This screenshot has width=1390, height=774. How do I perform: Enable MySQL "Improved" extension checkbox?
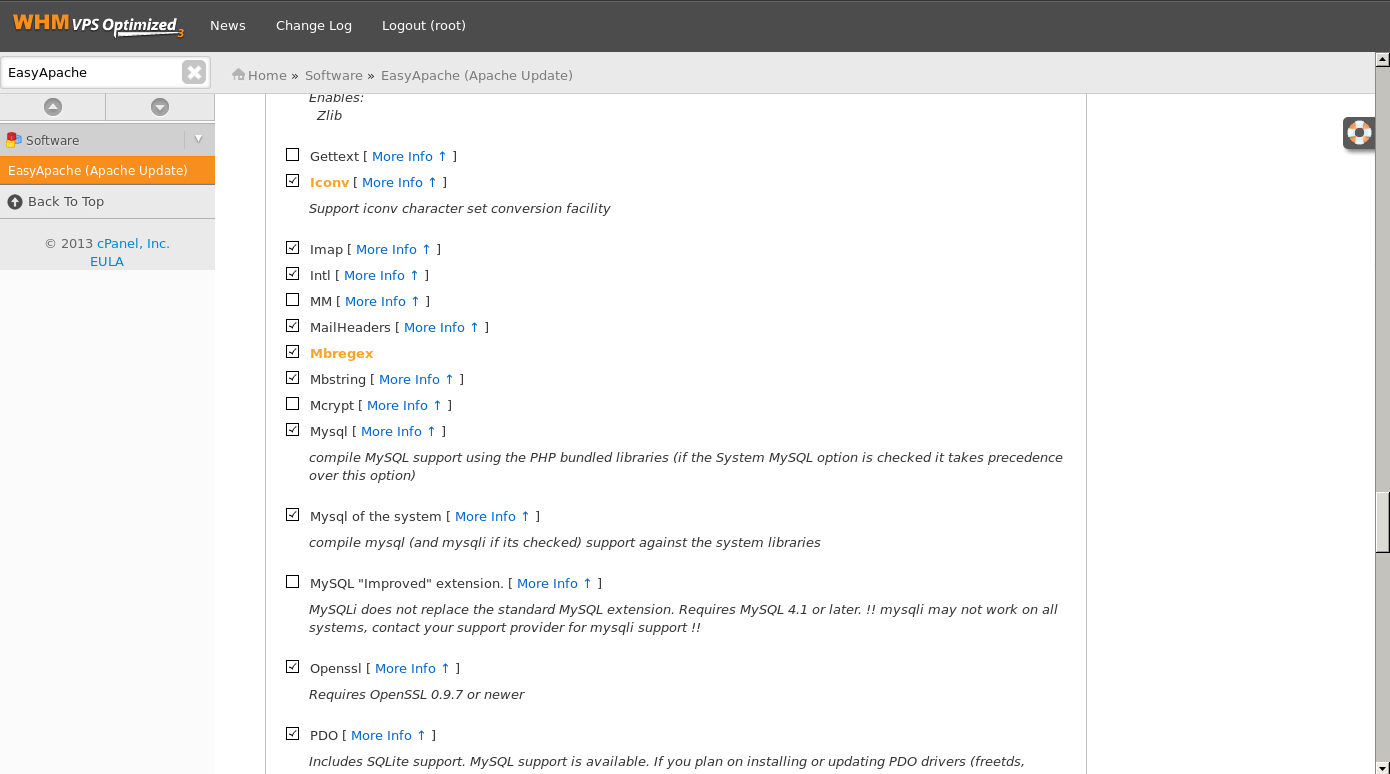tap(292, 582)
